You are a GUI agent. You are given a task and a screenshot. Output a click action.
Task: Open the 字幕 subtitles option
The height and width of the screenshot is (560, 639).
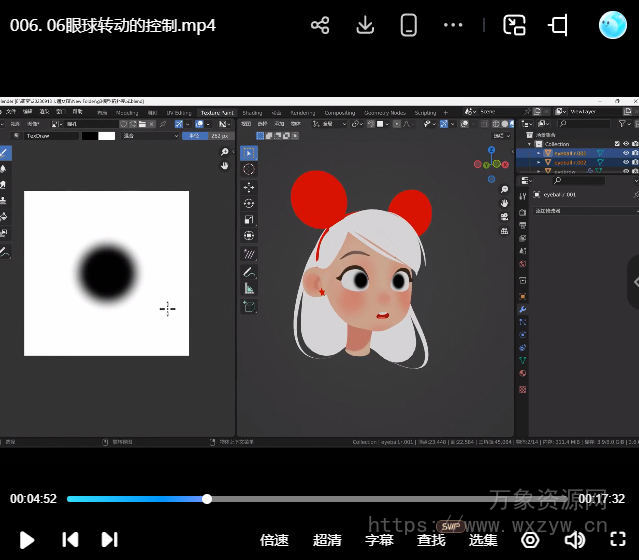point(379,540)
